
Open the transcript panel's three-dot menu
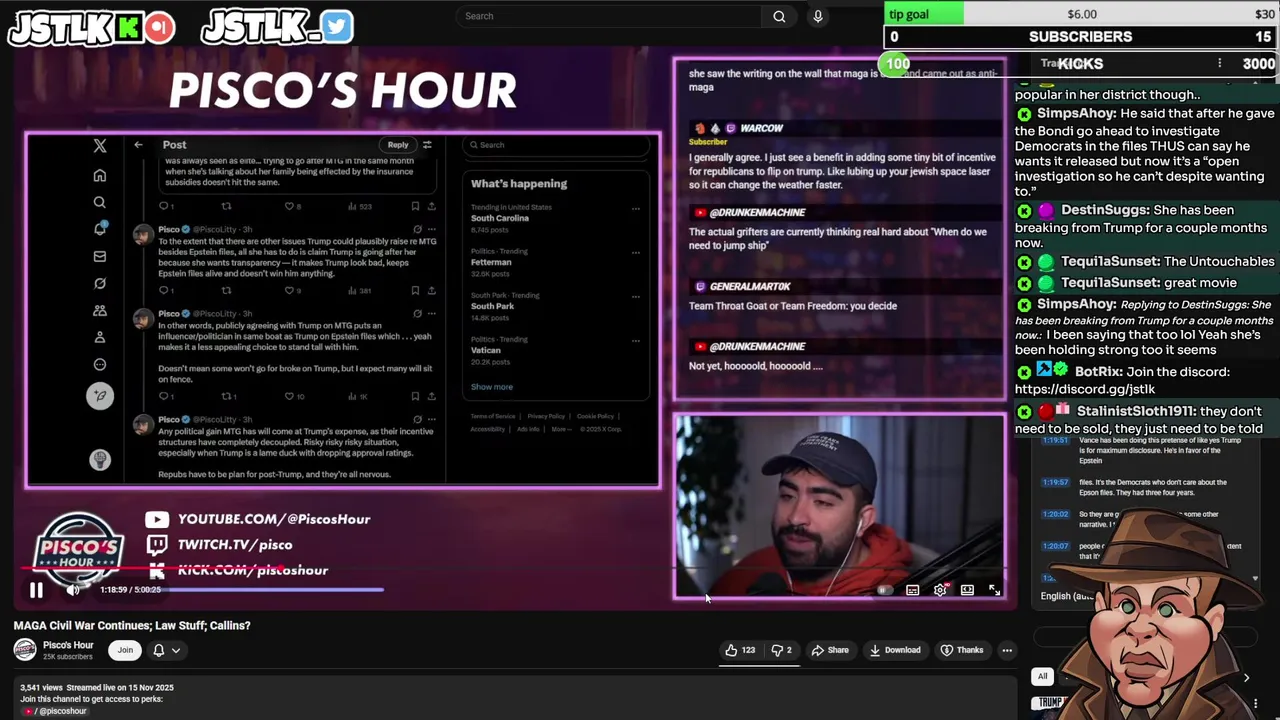(x=1219, y=63)
